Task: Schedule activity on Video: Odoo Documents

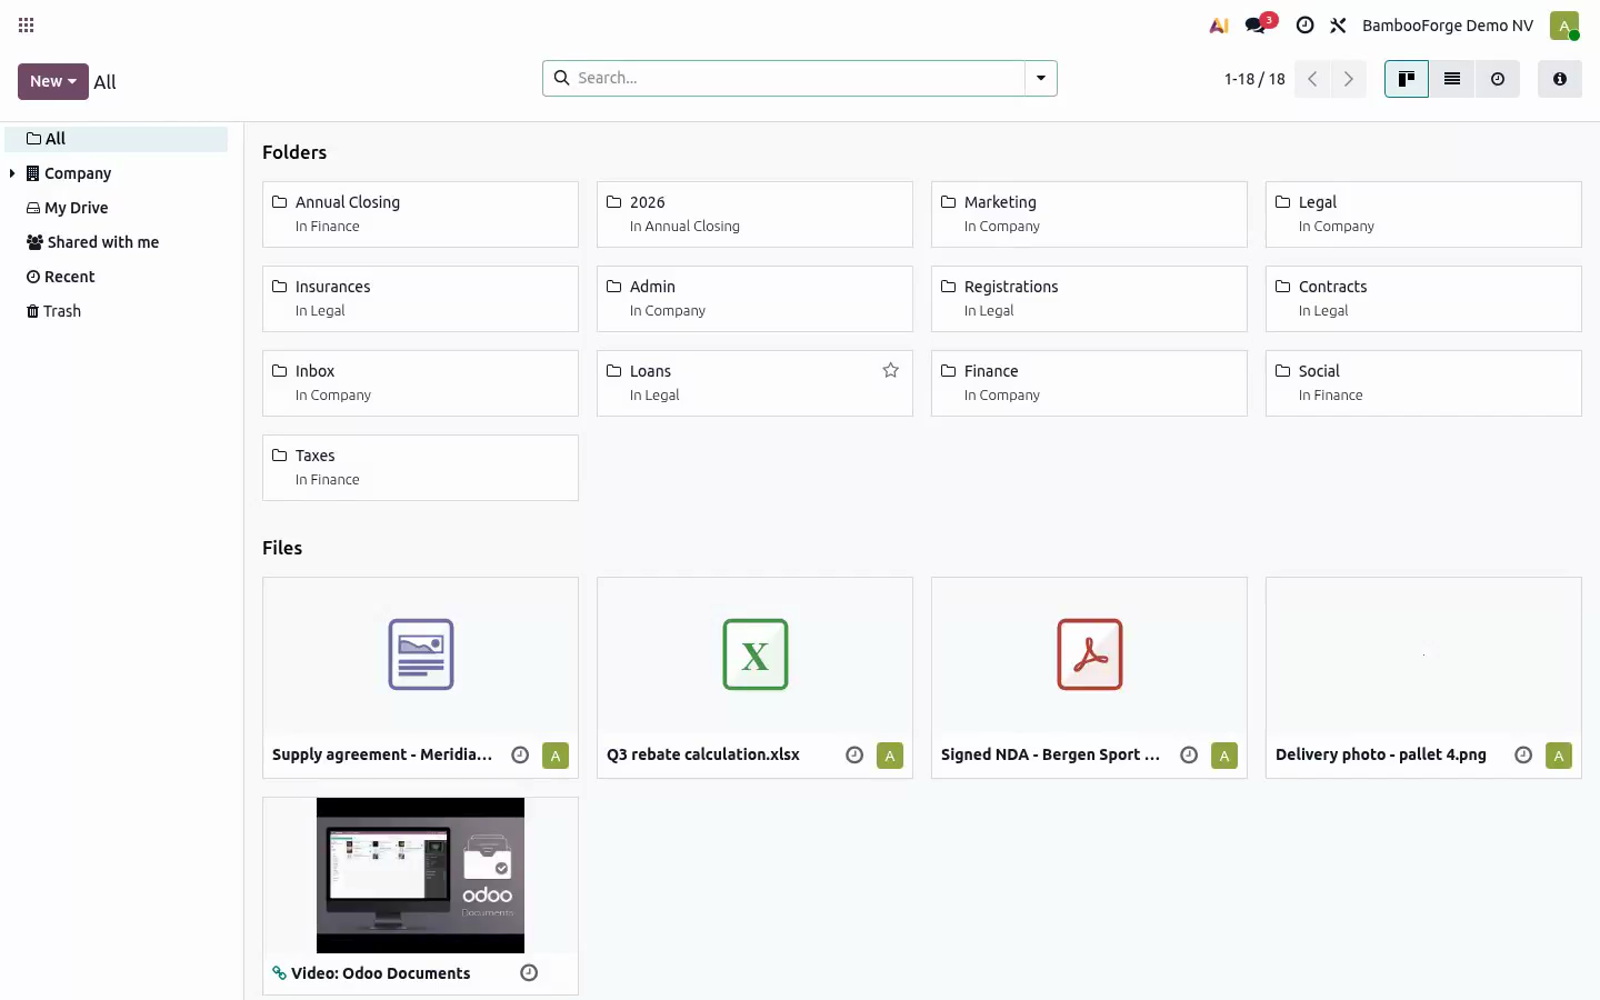Action: coord(529,973)
